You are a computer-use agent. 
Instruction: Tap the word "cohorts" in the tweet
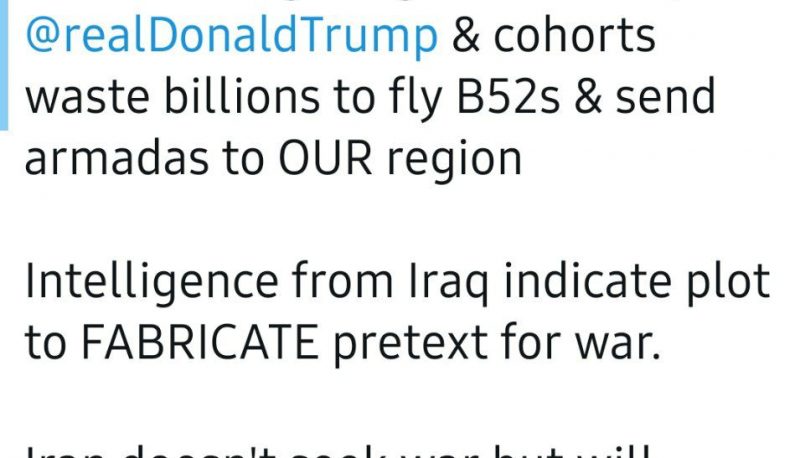click(x=574, y=36)
